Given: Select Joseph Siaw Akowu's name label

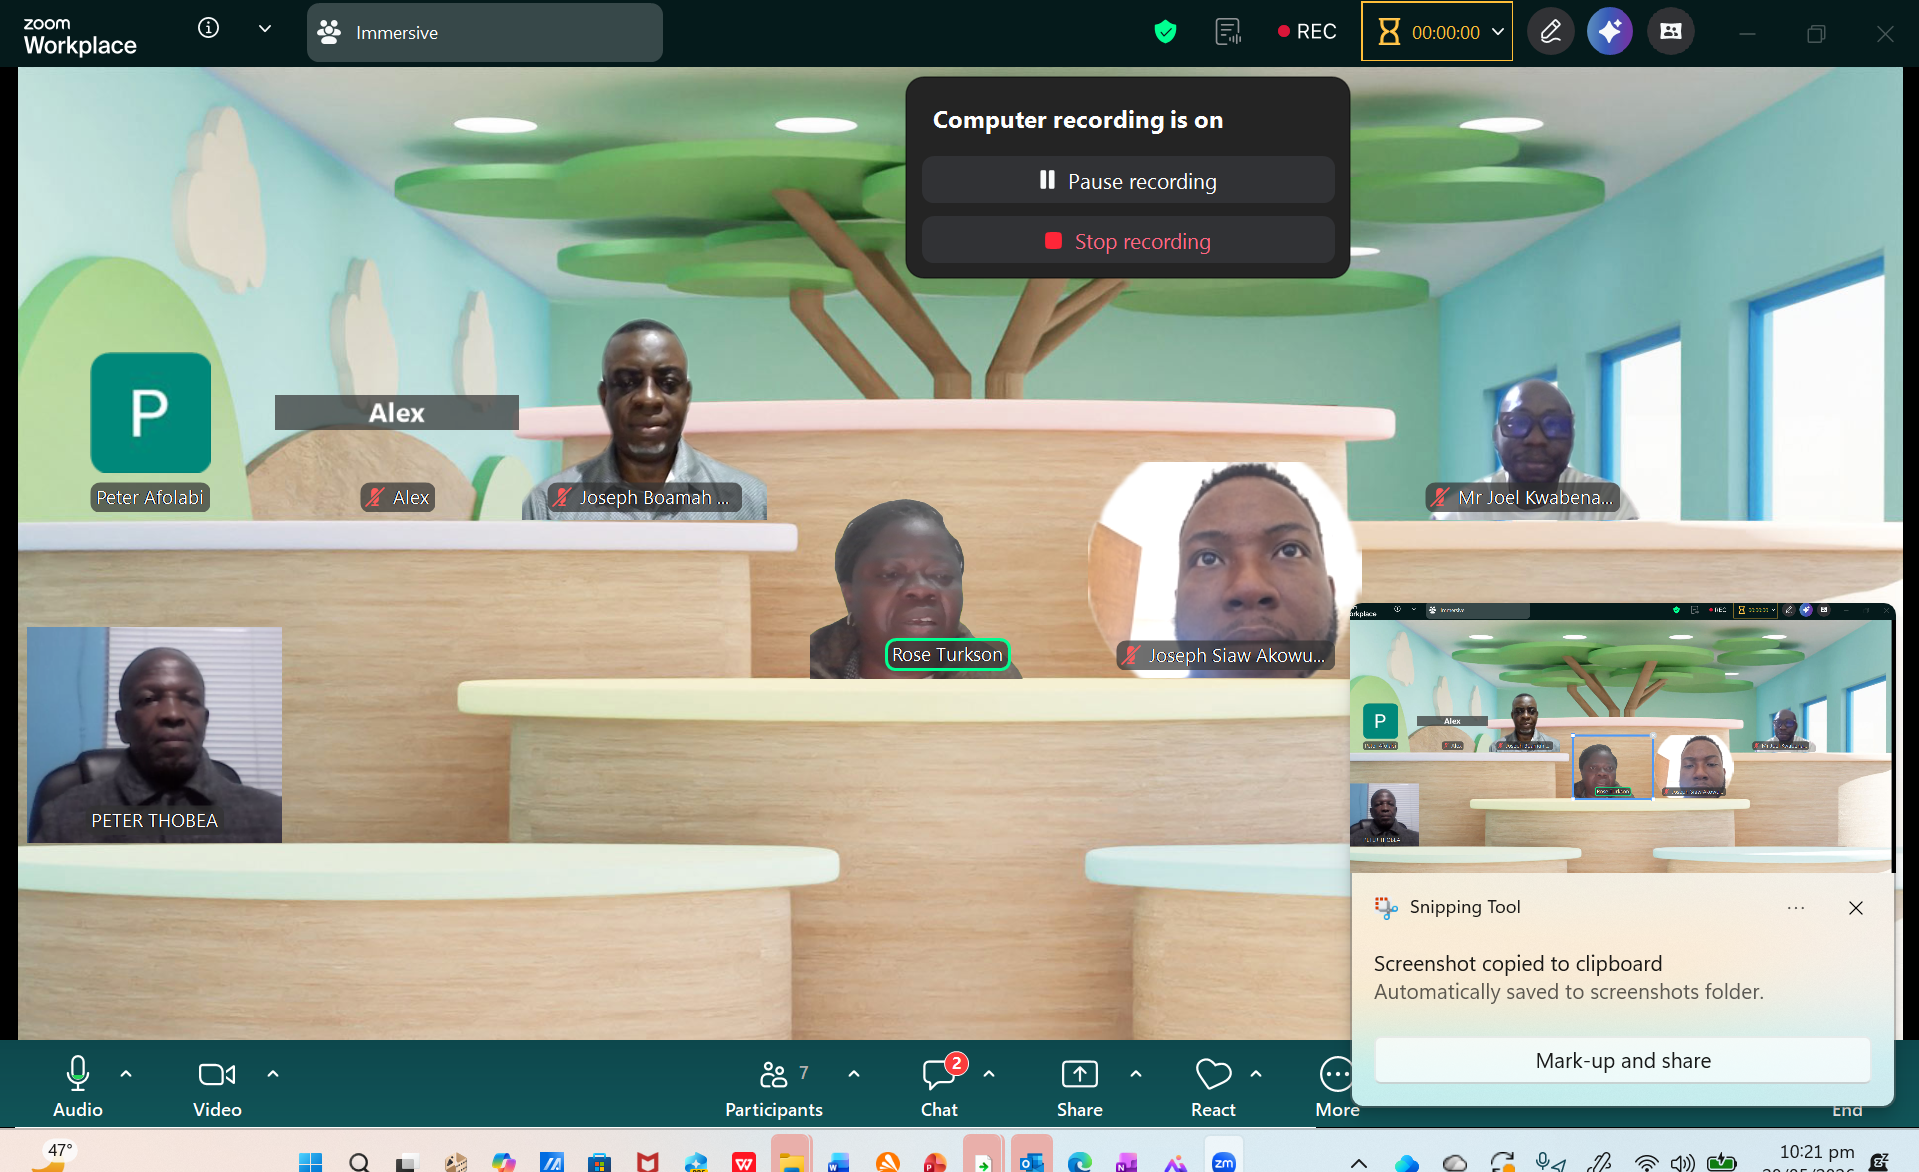Looking at the screenshot, I should point(1225,655).
